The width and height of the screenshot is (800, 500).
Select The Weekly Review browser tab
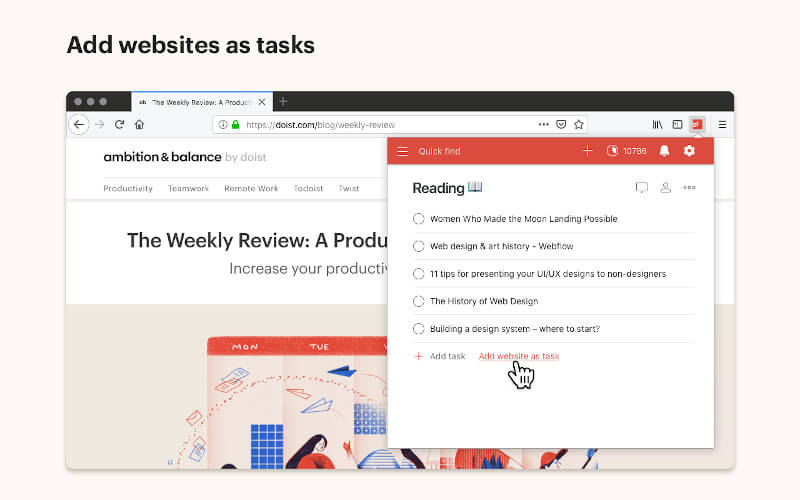(x=202, y=102)
